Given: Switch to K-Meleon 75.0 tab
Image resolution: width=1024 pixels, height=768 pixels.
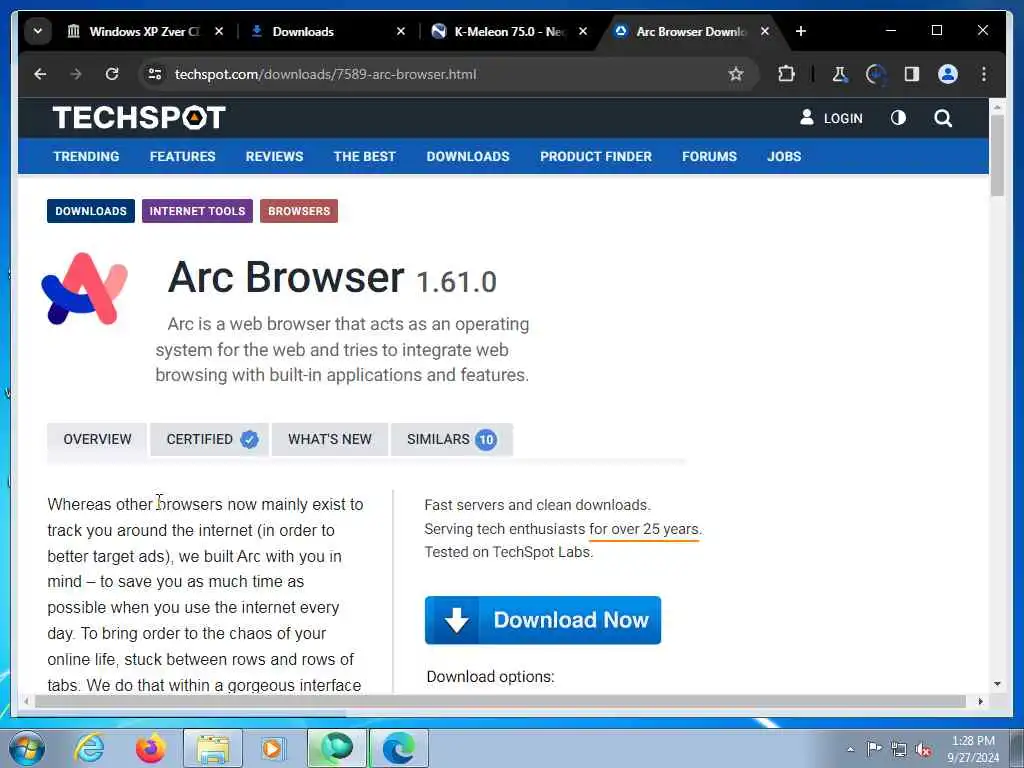Looking at the screenshot, I should [x=509, y=31].
